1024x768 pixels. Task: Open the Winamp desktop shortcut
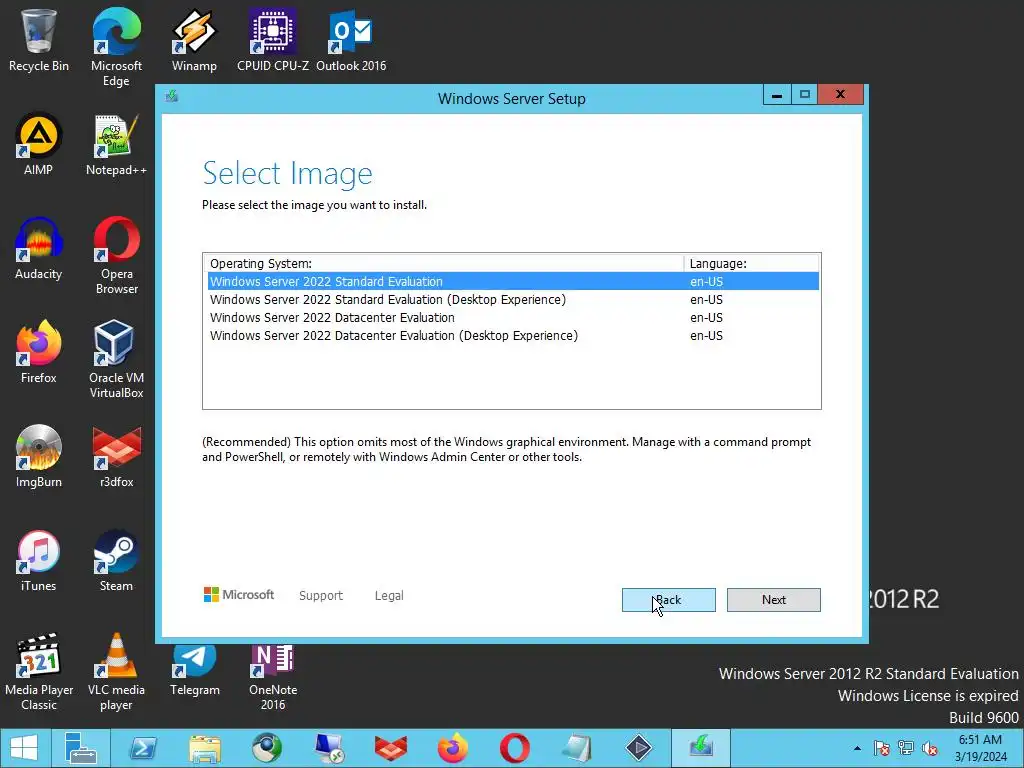click(x=194, y=40)
